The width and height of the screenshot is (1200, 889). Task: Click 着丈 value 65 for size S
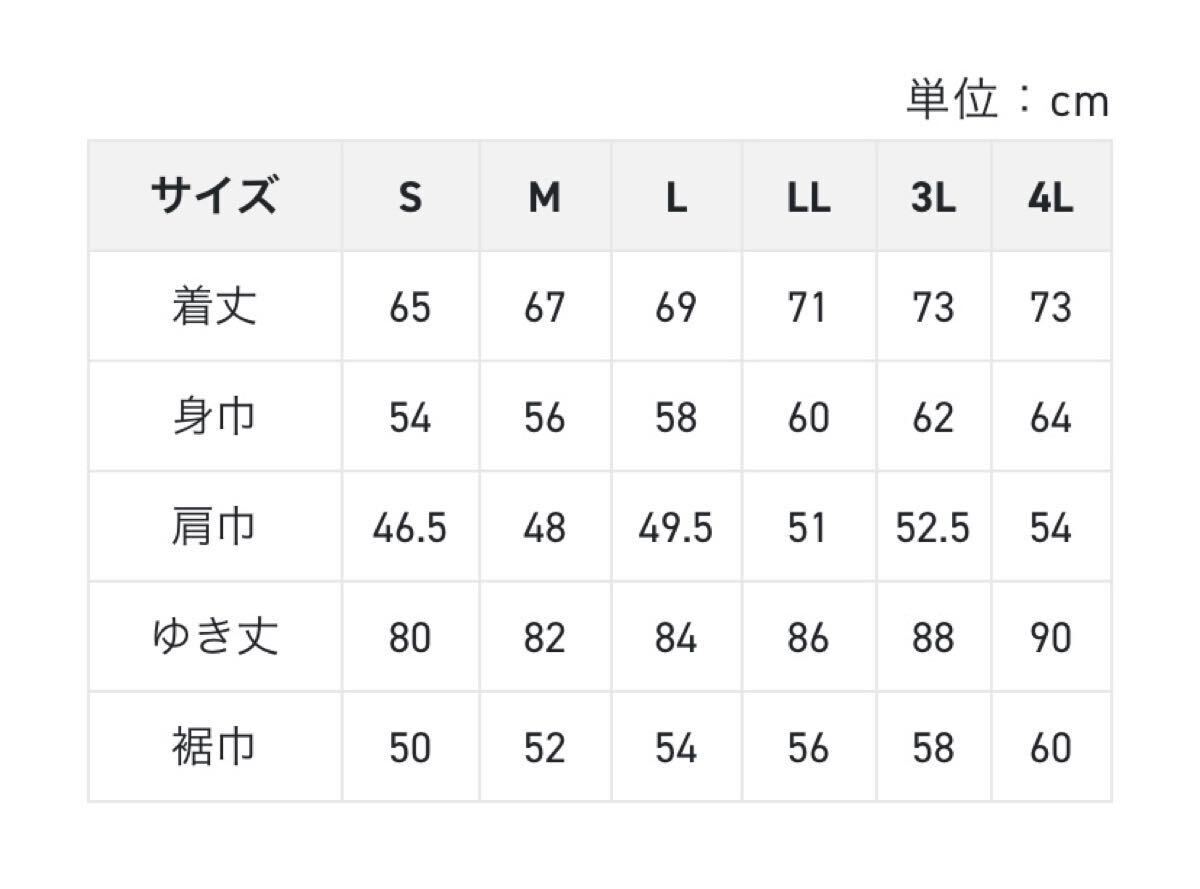pyautogui.click(x=410, y=307)
